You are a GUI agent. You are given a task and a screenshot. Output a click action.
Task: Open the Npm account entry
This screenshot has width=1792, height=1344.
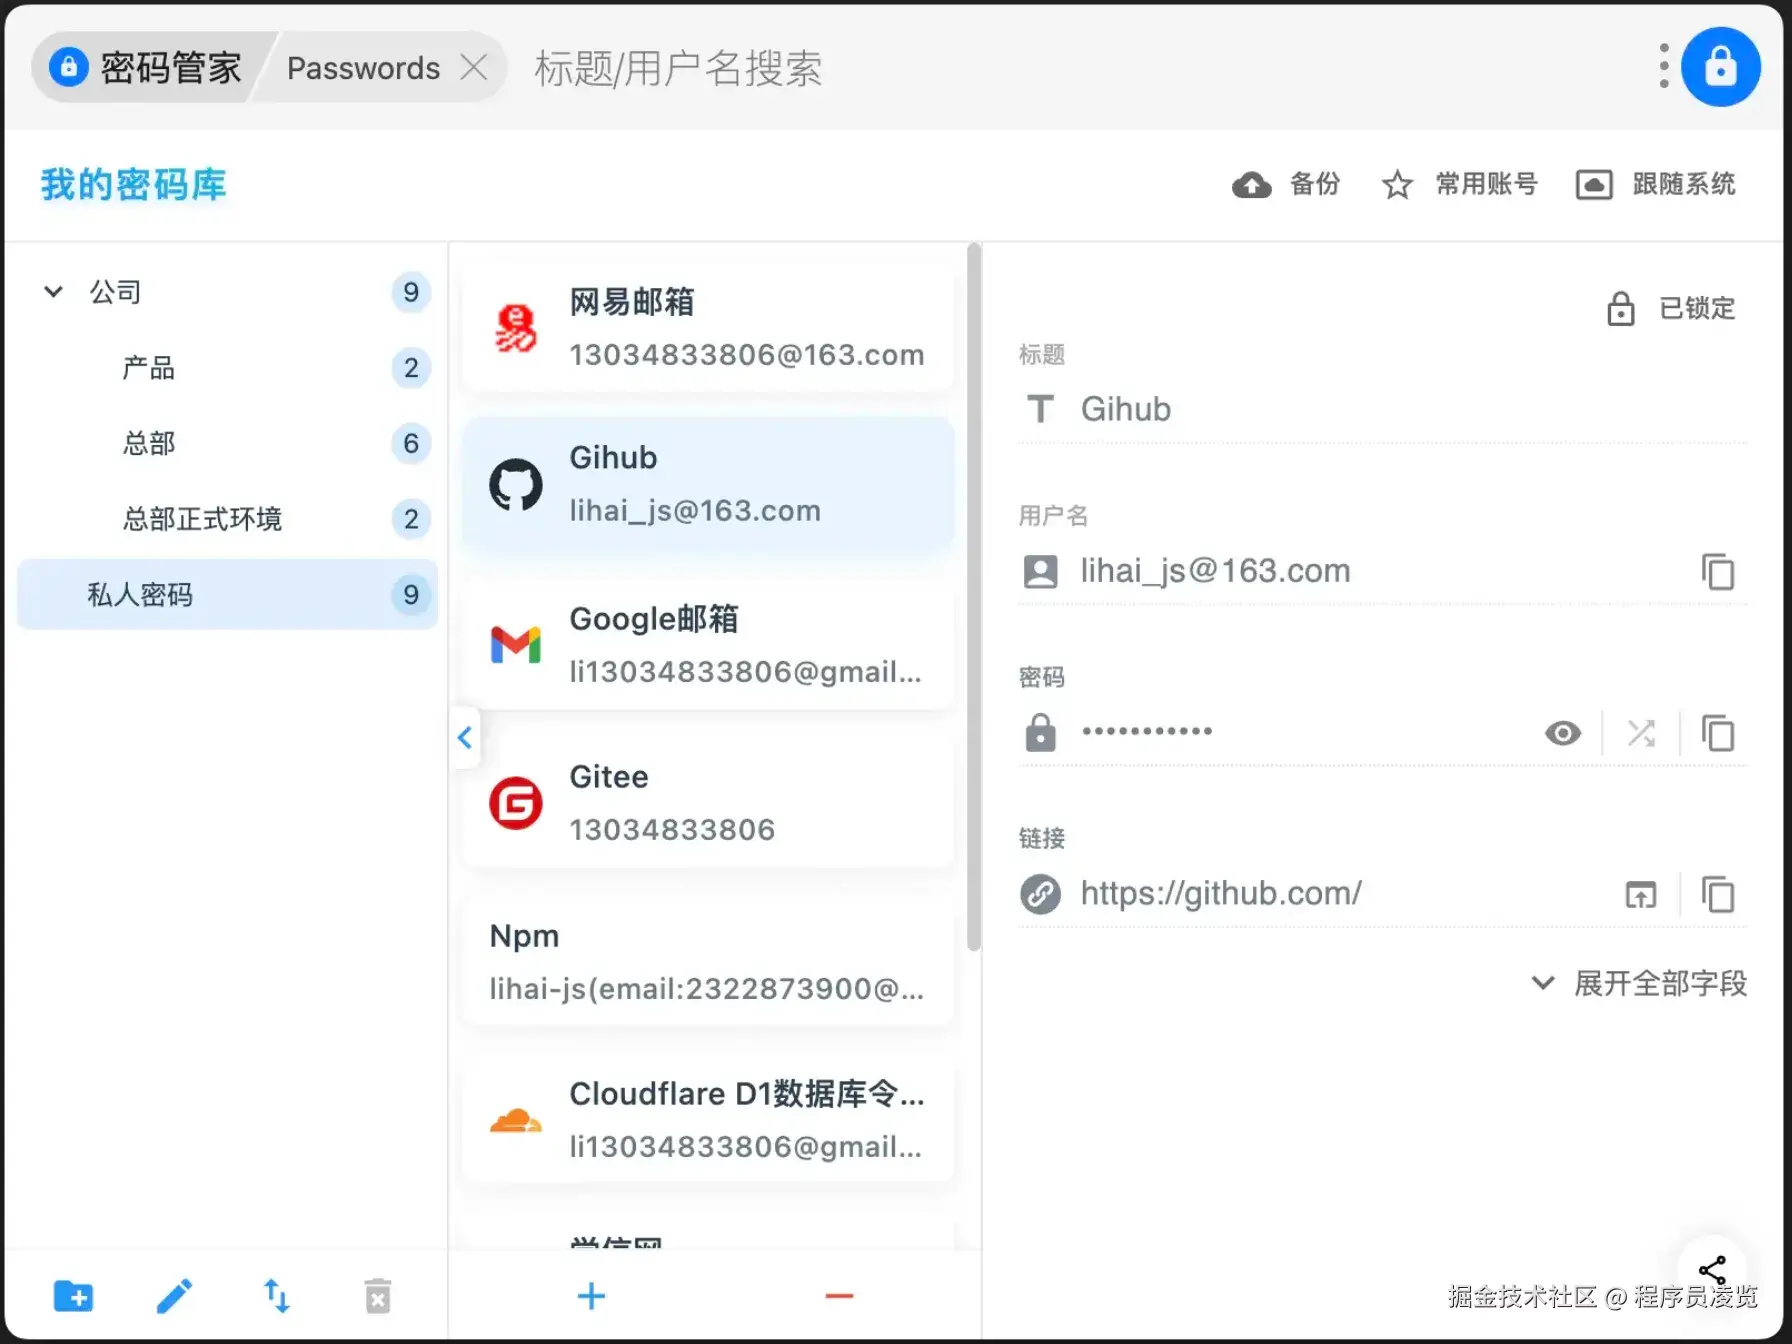[708, 961]
